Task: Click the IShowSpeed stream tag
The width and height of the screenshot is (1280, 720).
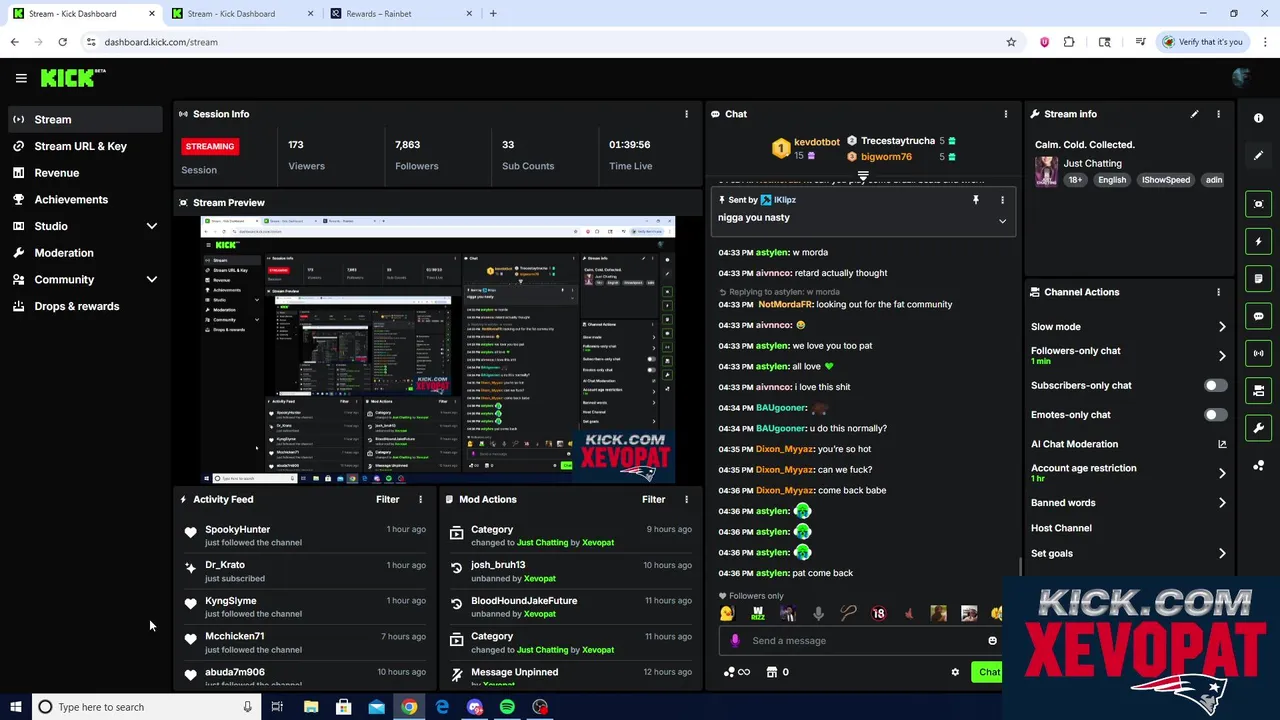Action: pos(1166,180)
